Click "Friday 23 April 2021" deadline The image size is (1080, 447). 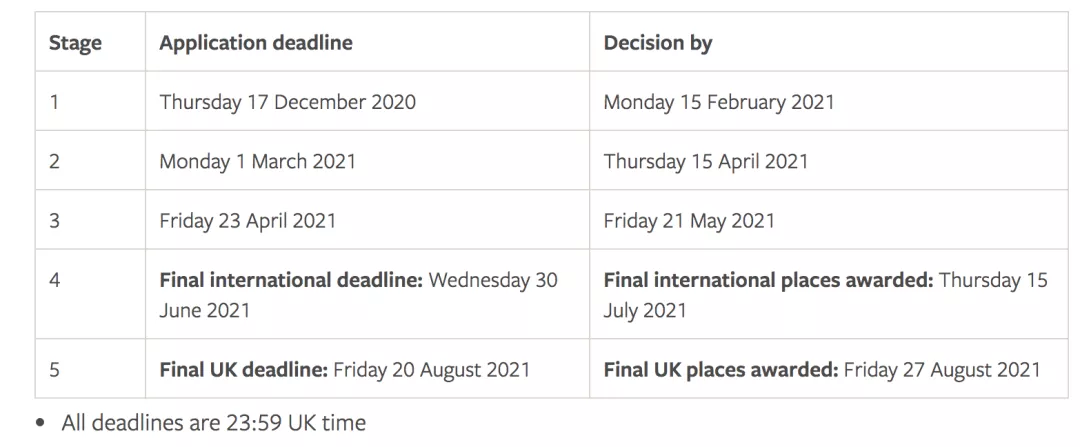point(247,221)
